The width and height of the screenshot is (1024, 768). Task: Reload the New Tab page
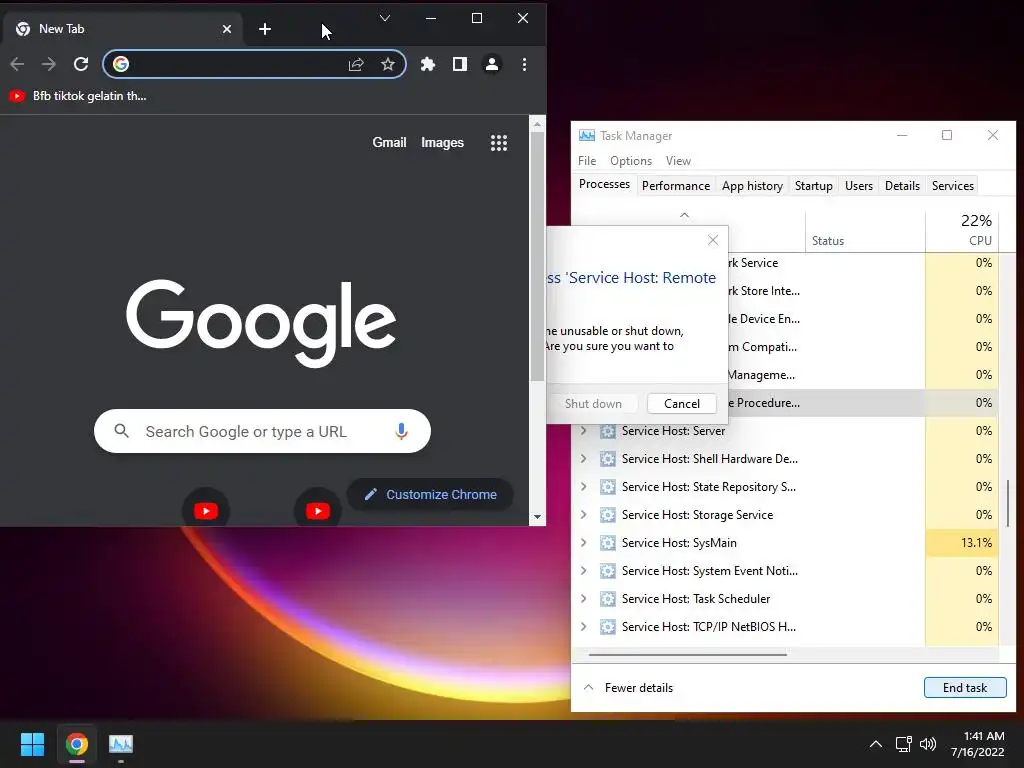(81, 64)
